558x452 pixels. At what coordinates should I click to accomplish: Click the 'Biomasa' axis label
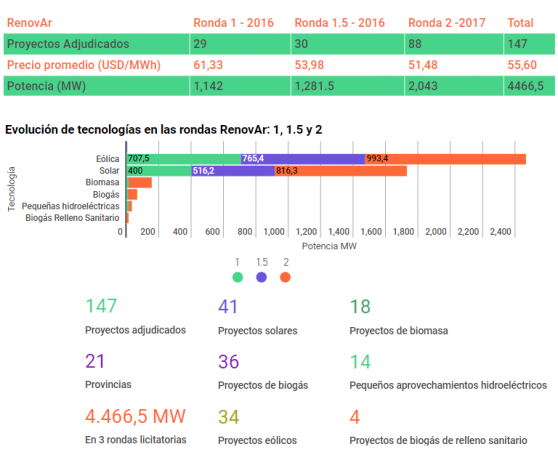[102, 182]
